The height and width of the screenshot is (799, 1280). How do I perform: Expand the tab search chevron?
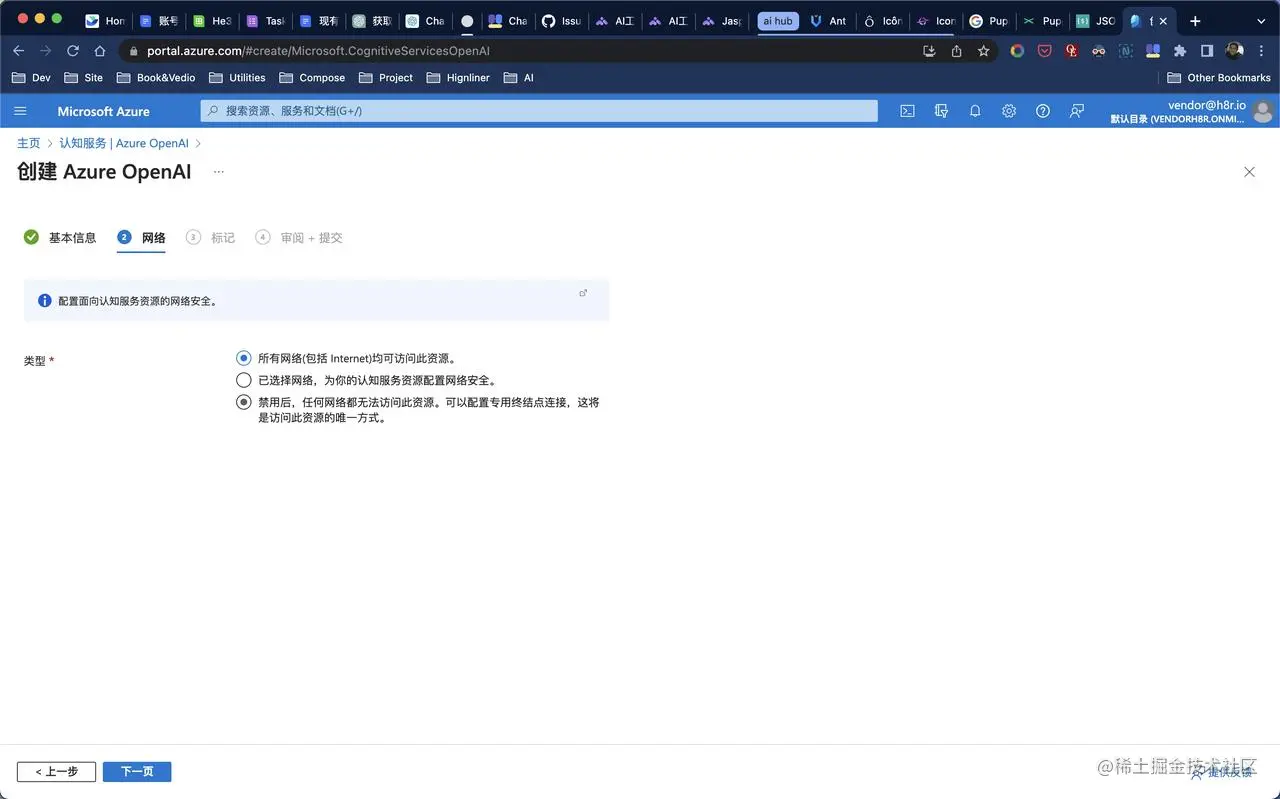[1260, 20]
